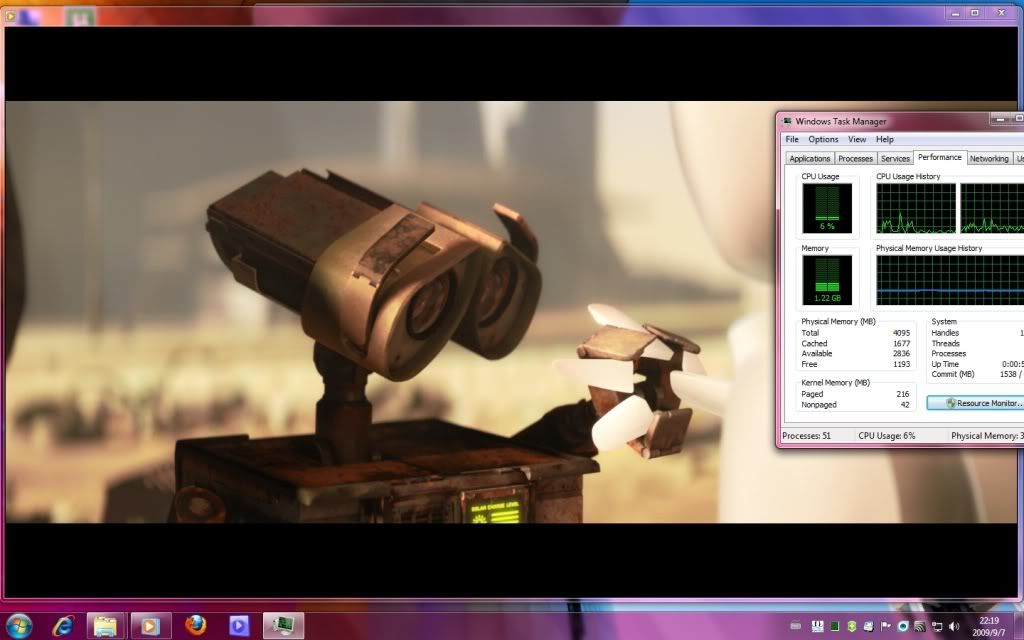Select the Services tab
The height and width of the screenshot is (640, 1024).
pos(895,159)
